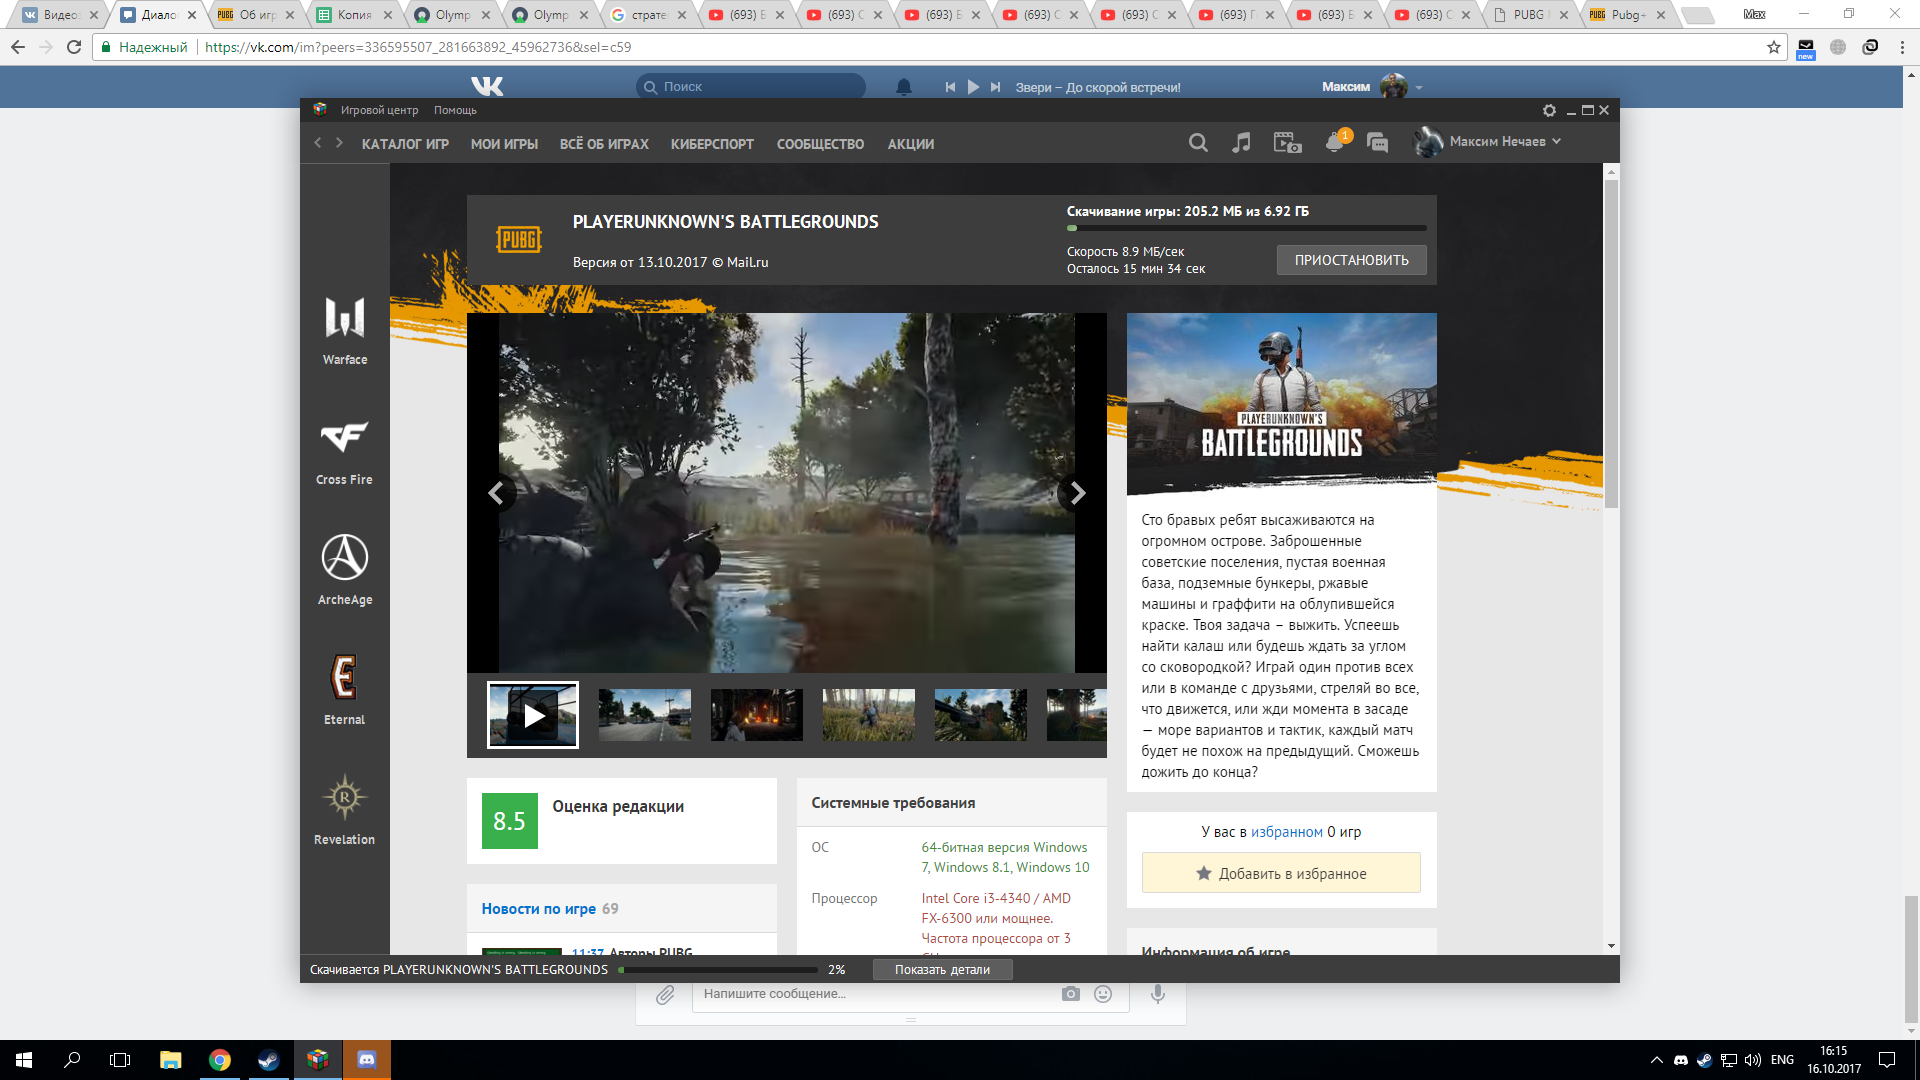The width and height of the screenshot is (1920, 1080).
Task: Open the избранном favorites link
Action: 1286,832
